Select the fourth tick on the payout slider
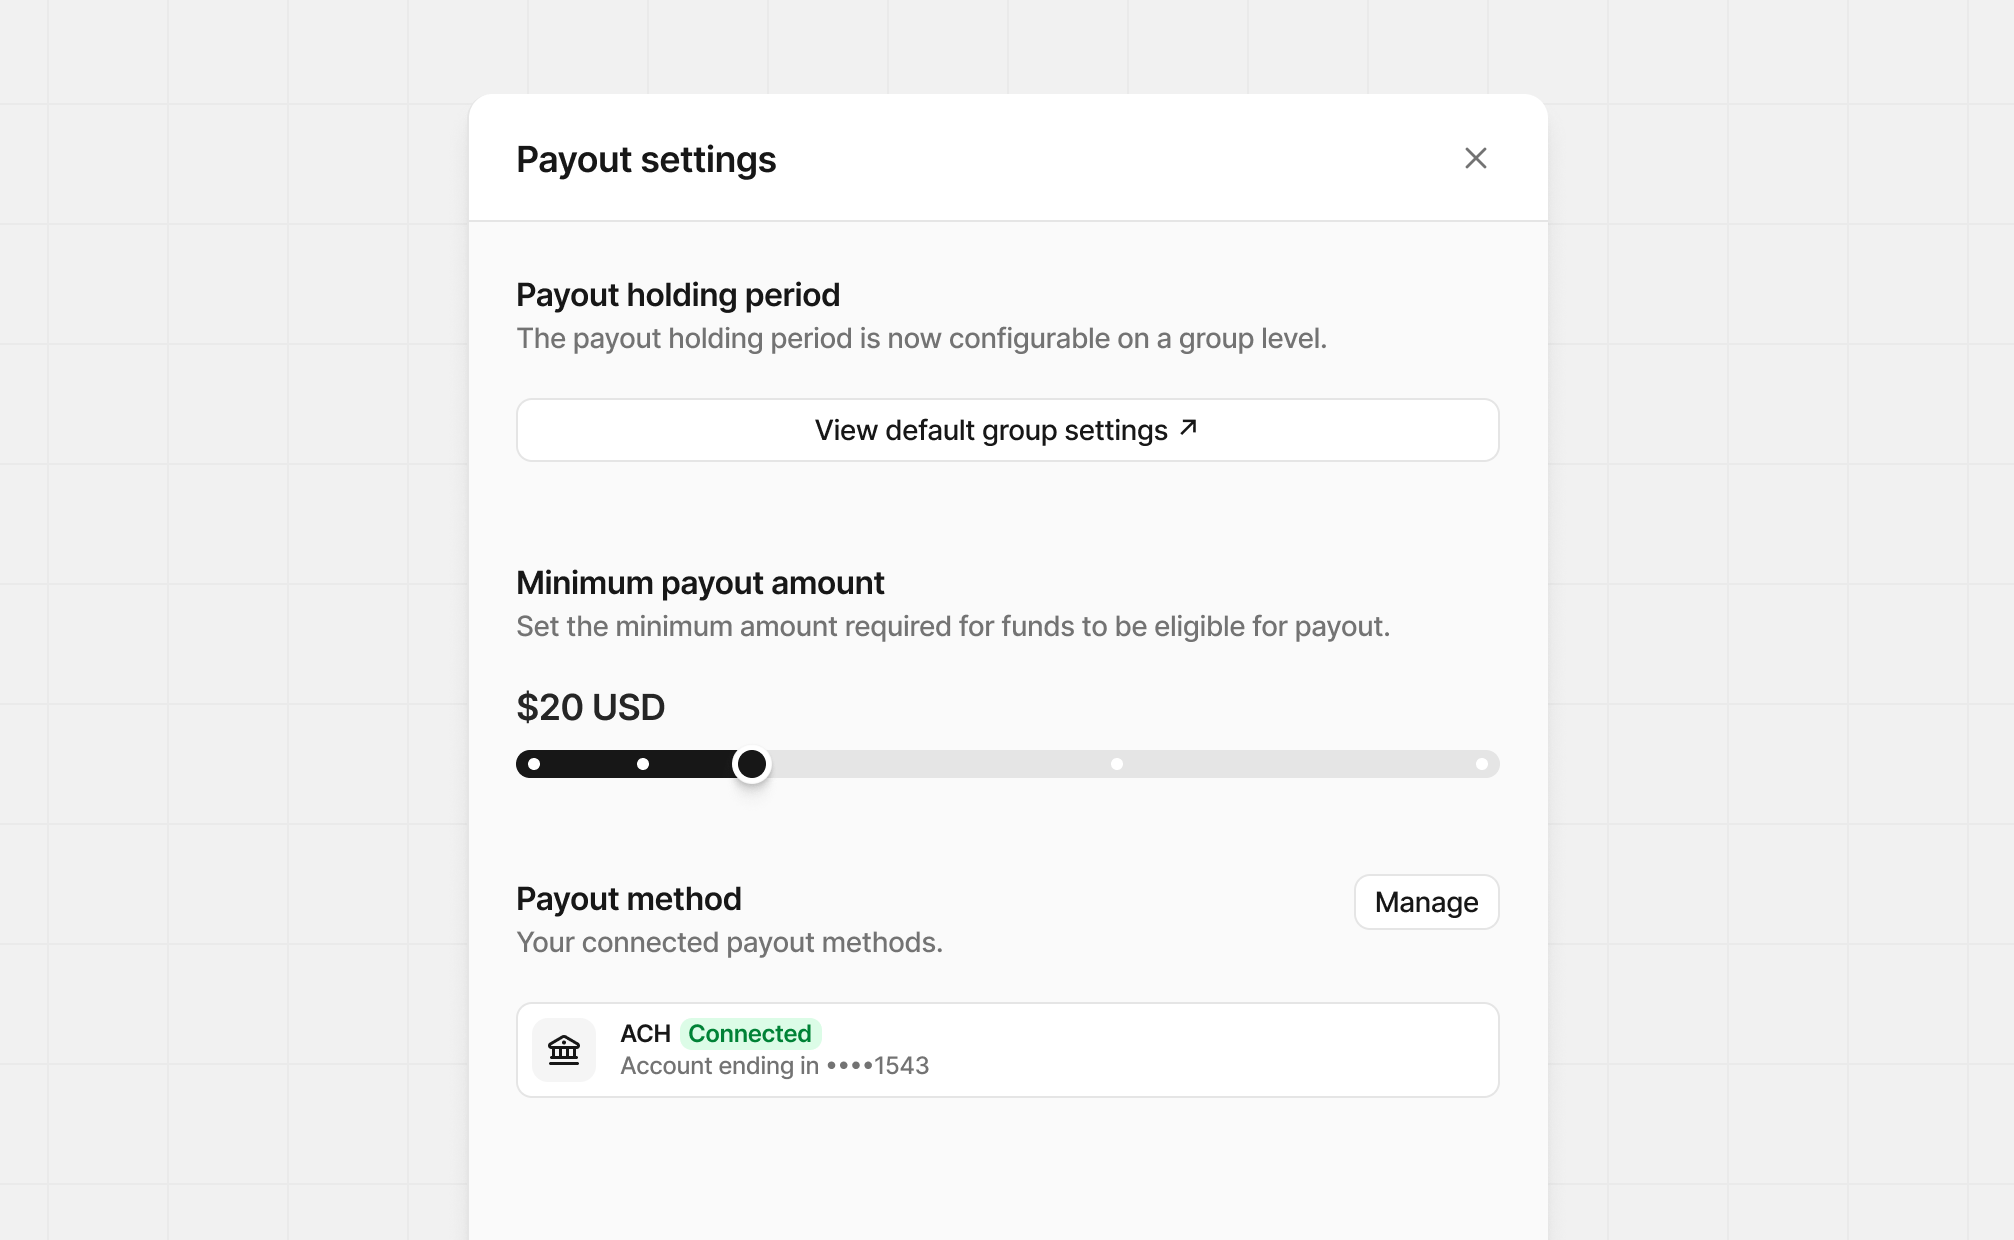Image resolution: width=2014 pixels, height=1240 pixels. pos(1117,763)
